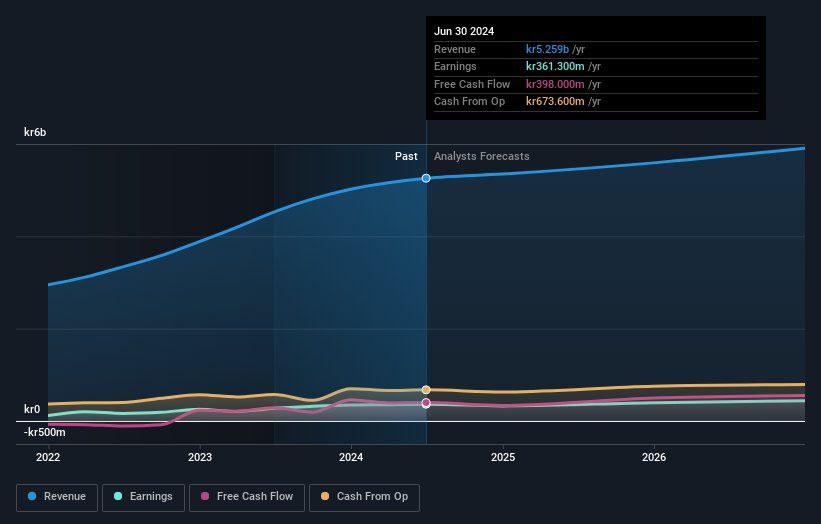Click the Revenue row label in the tooltip
Screen dimensions: 821x524
coord(455,49)
